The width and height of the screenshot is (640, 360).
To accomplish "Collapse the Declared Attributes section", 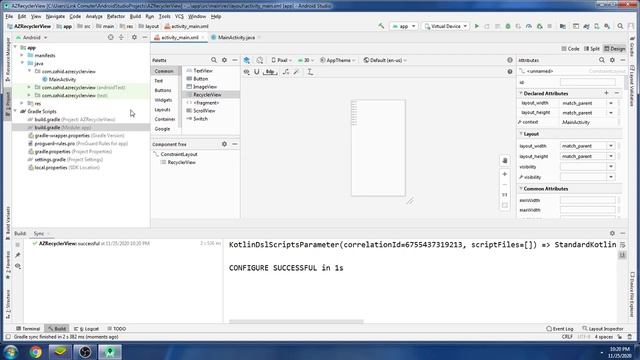I will [x=521, y=93].
